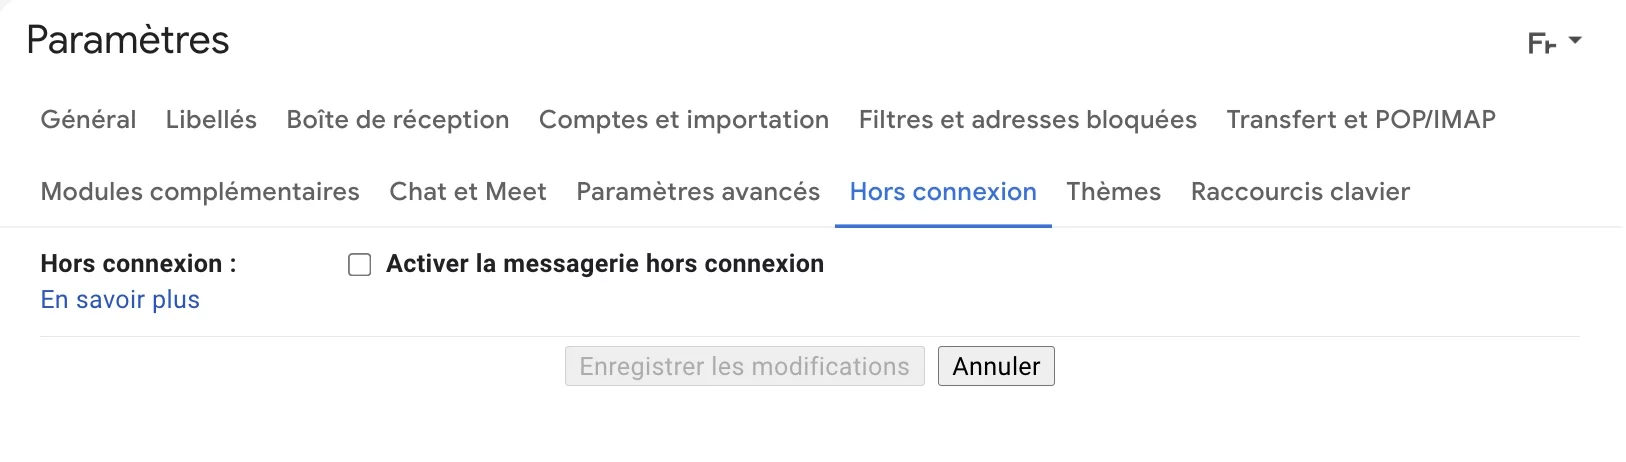The image size is (1626, 462).
Task: Open the Général settings tab
Action: click(88, 120)
